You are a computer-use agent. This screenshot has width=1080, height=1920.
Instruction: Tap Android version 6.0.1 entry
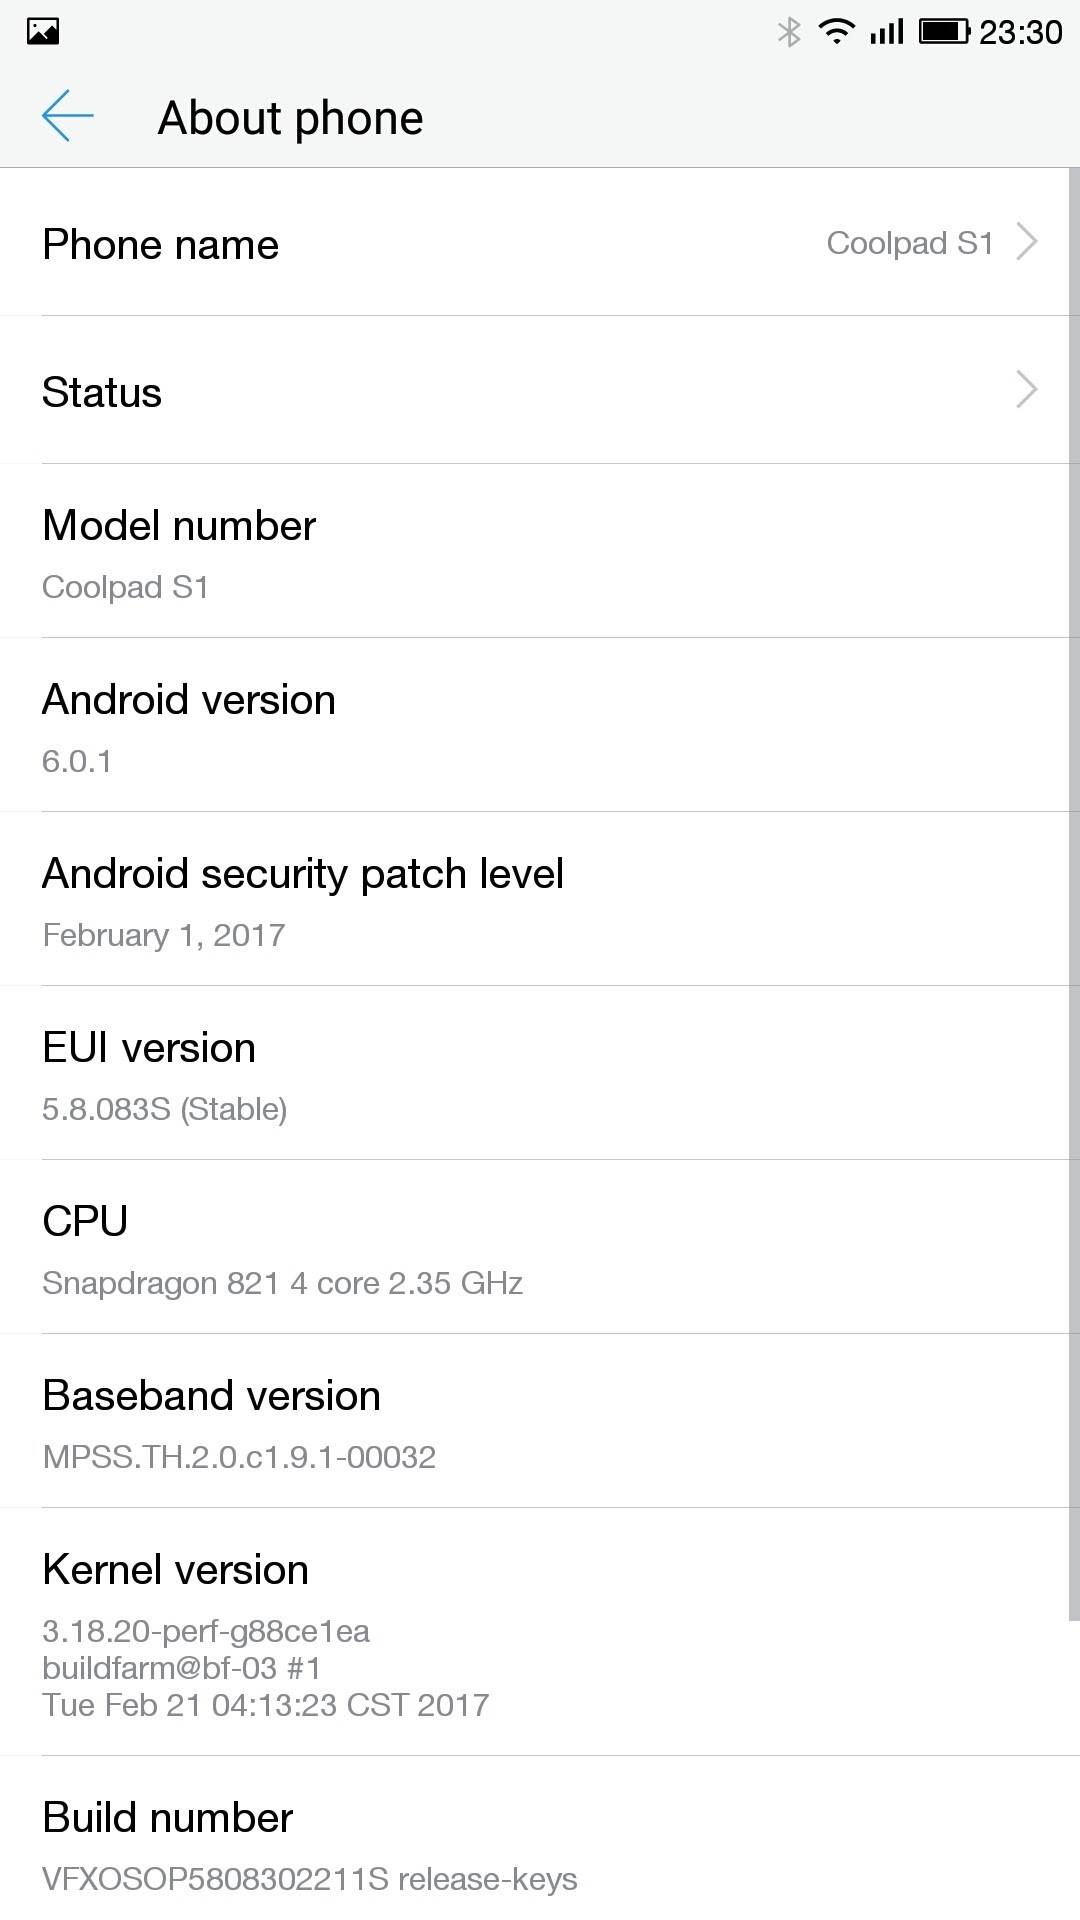[540, 726]
